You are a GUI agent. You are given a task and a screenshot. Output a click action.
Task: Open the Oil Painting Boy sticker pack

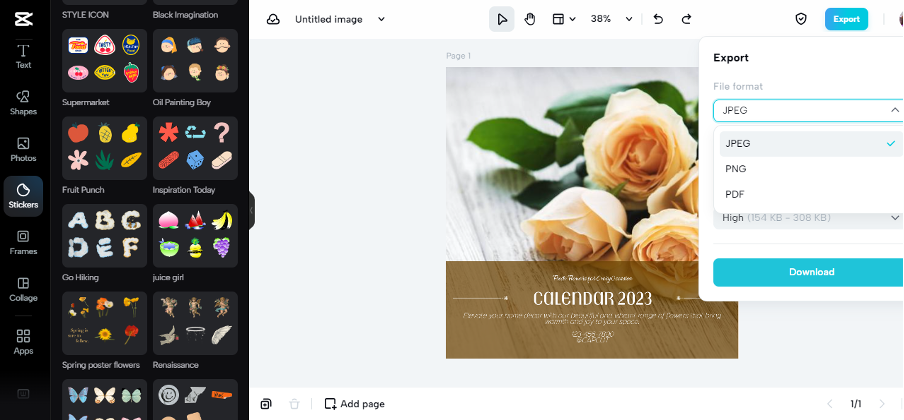coord(195,61)
